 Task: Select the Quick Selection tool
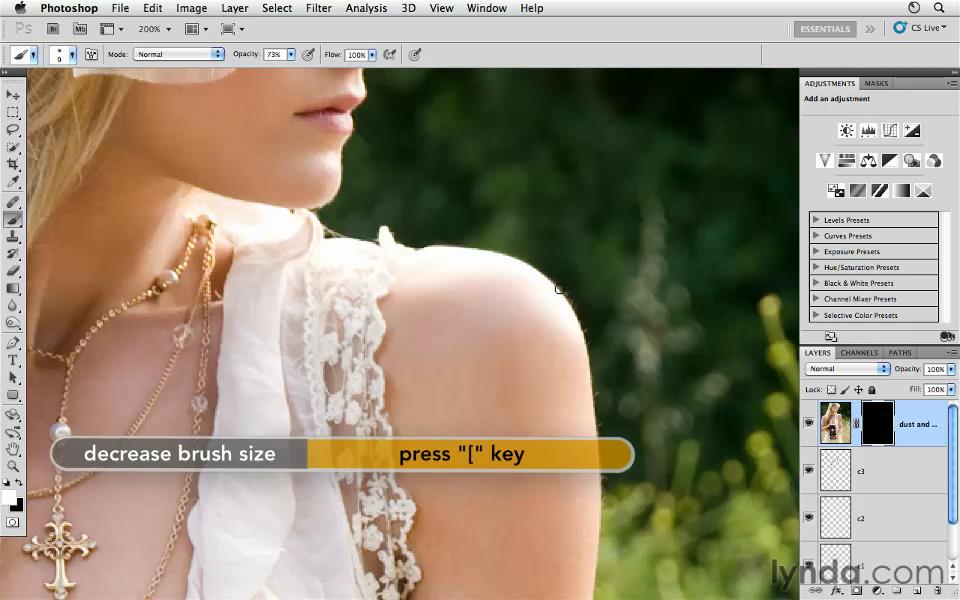[x=13, y=147]
